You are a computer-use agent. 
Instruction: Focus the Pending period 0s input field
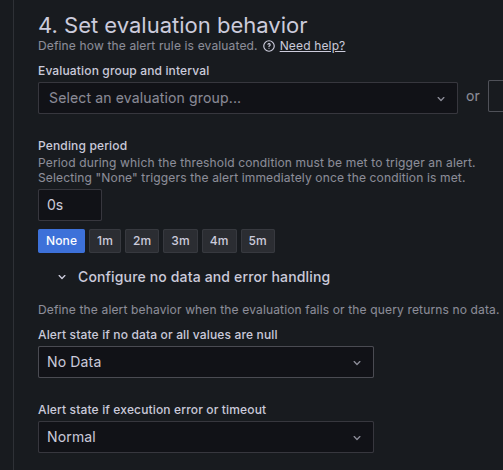coord(70,205)
